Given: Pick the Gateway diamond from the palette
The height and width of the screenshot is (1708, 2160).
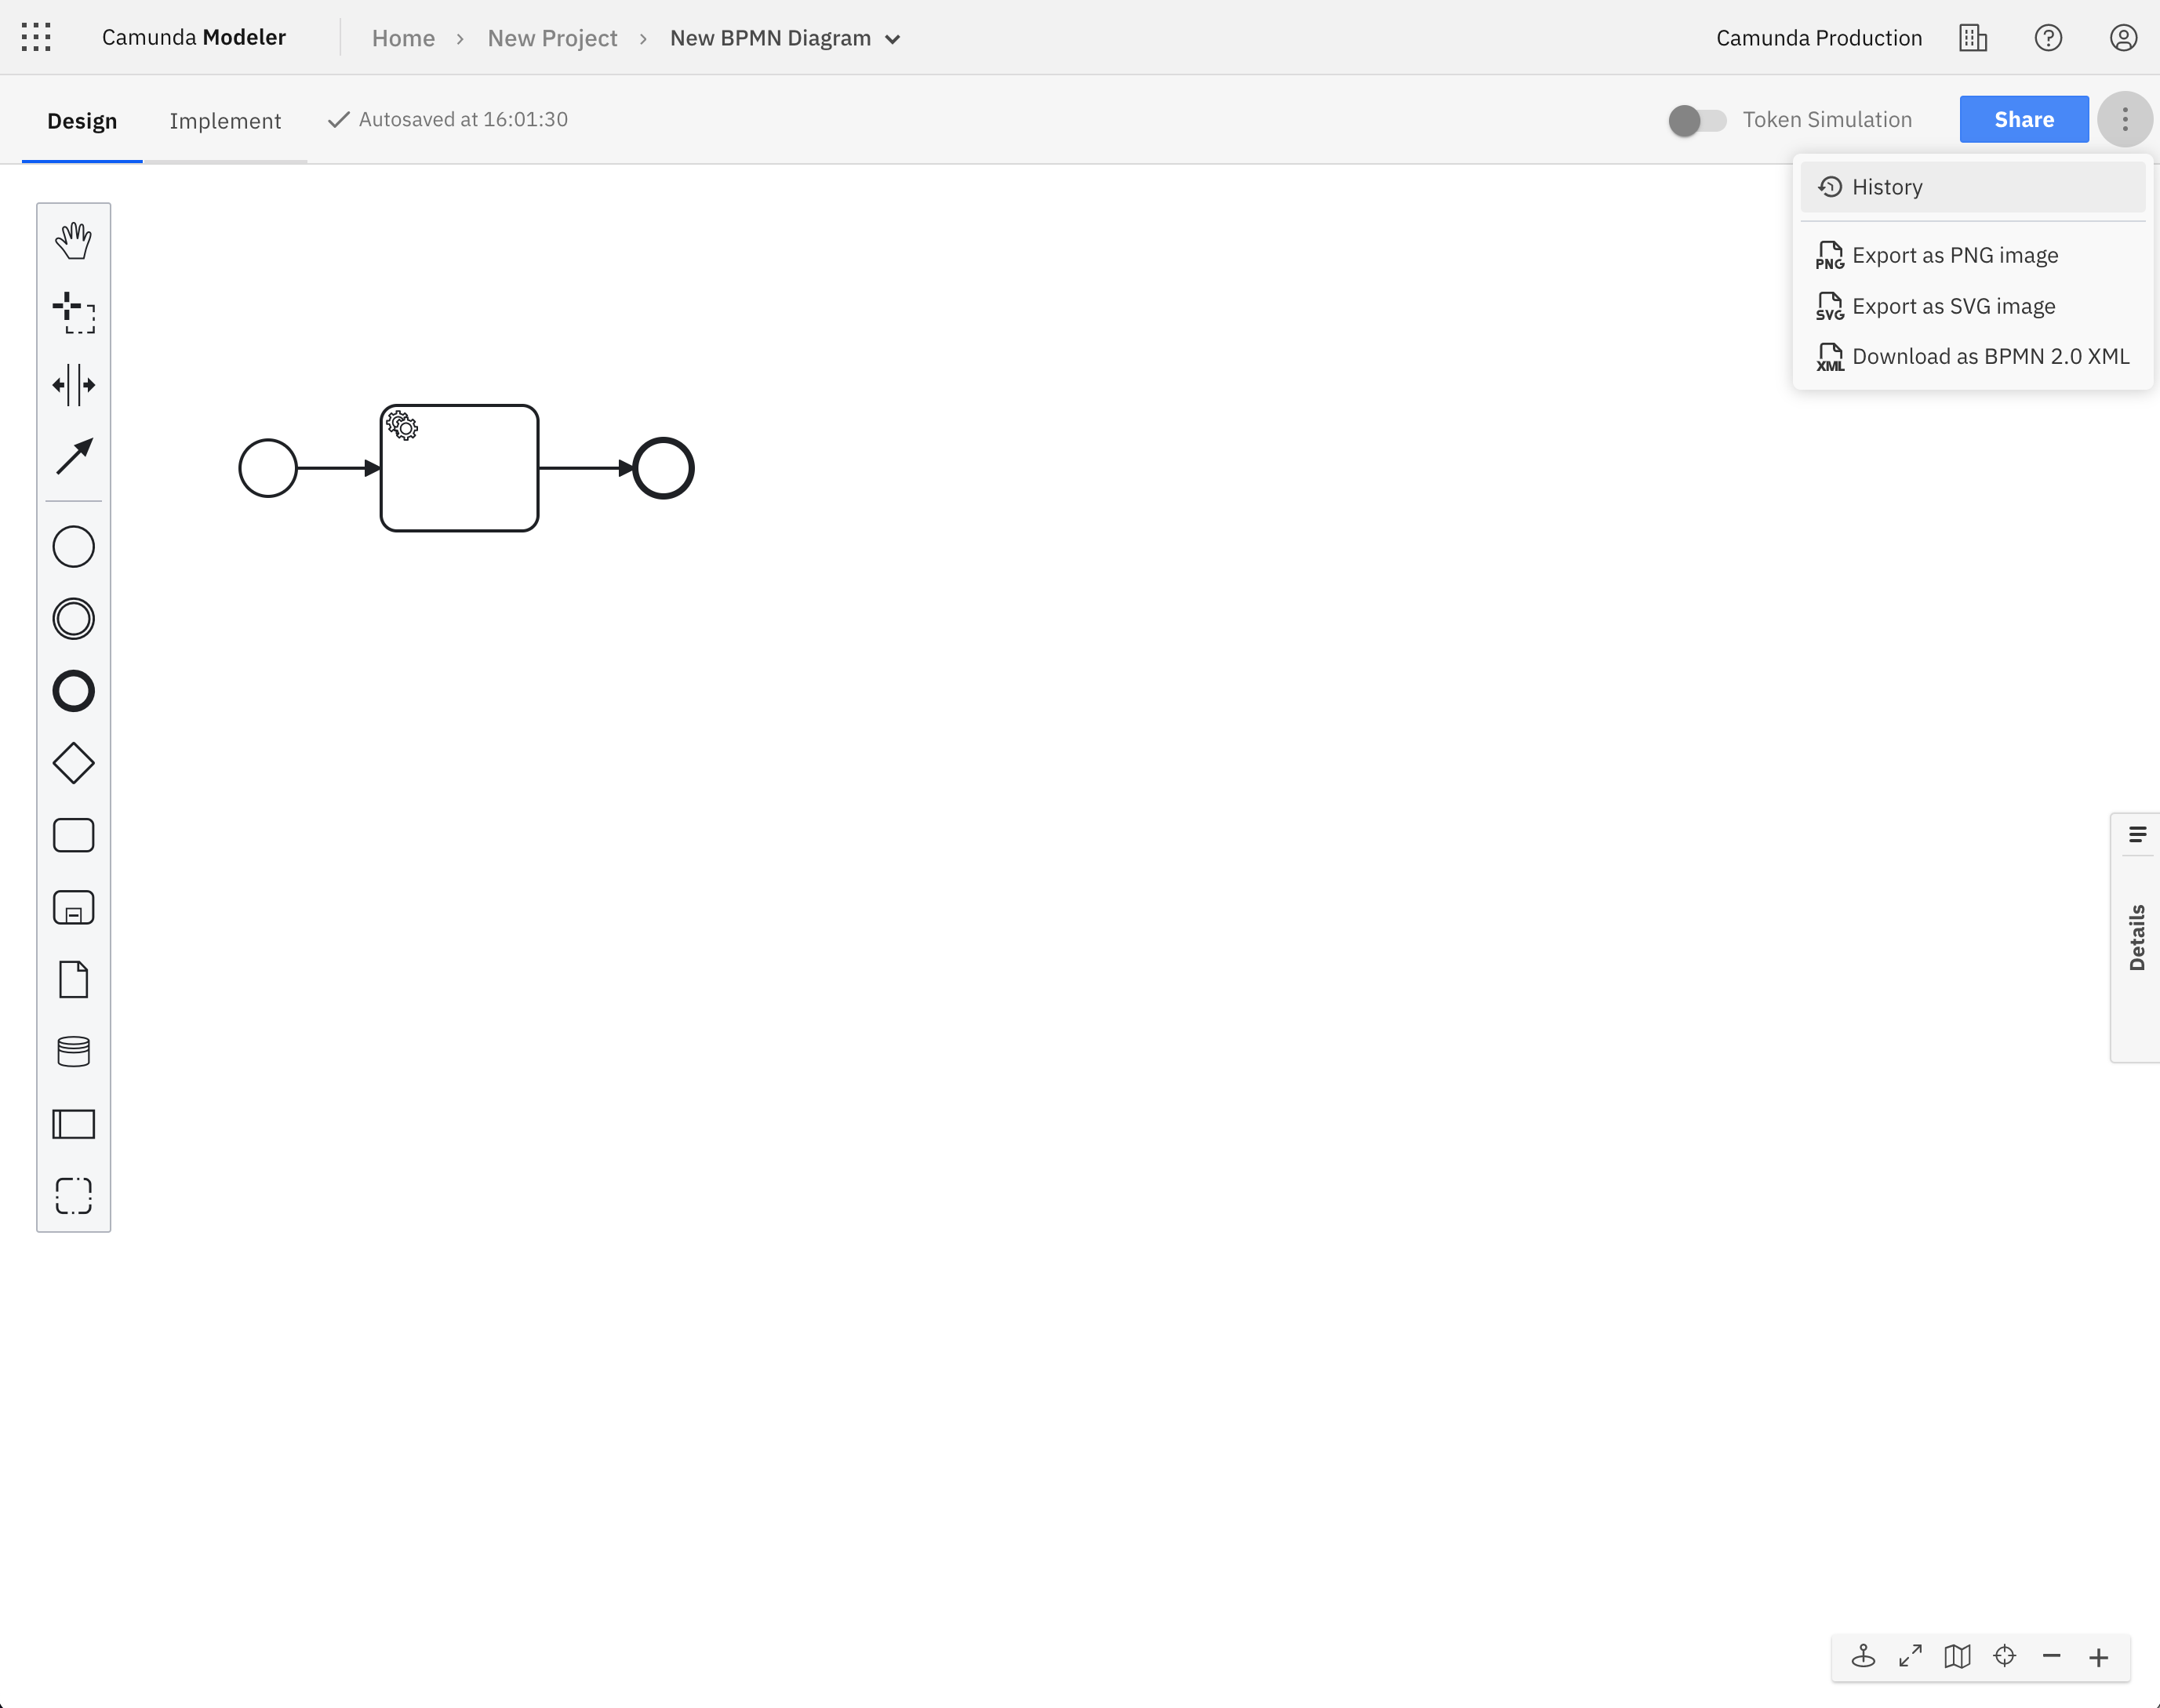Looking at the screenshot, I should coord(73,764).
